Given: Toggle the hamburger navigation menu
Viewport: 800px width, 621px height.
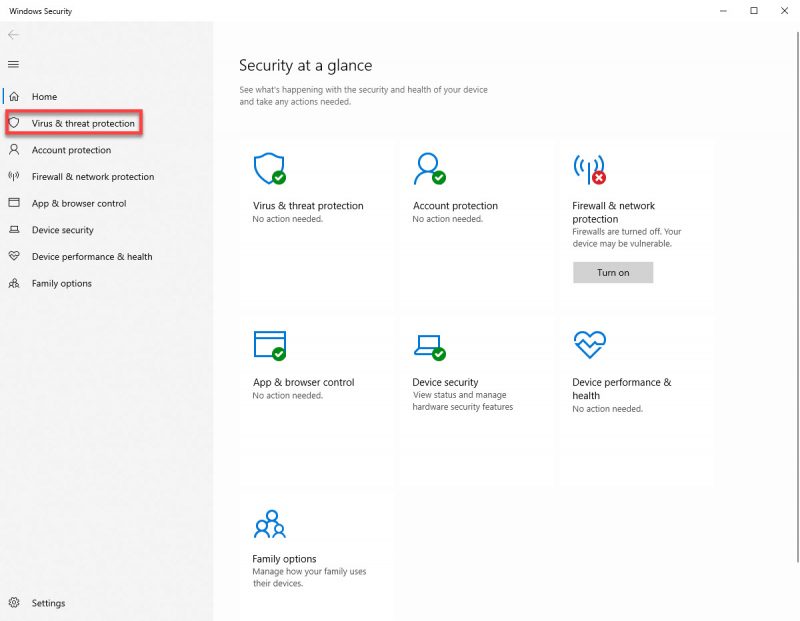Looking at the screenshot, I should [x=13, y=64].
